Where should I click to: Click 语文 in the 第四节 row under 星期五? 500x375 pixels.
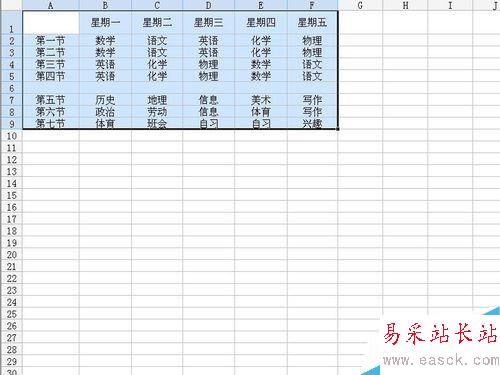coord(312,76)
